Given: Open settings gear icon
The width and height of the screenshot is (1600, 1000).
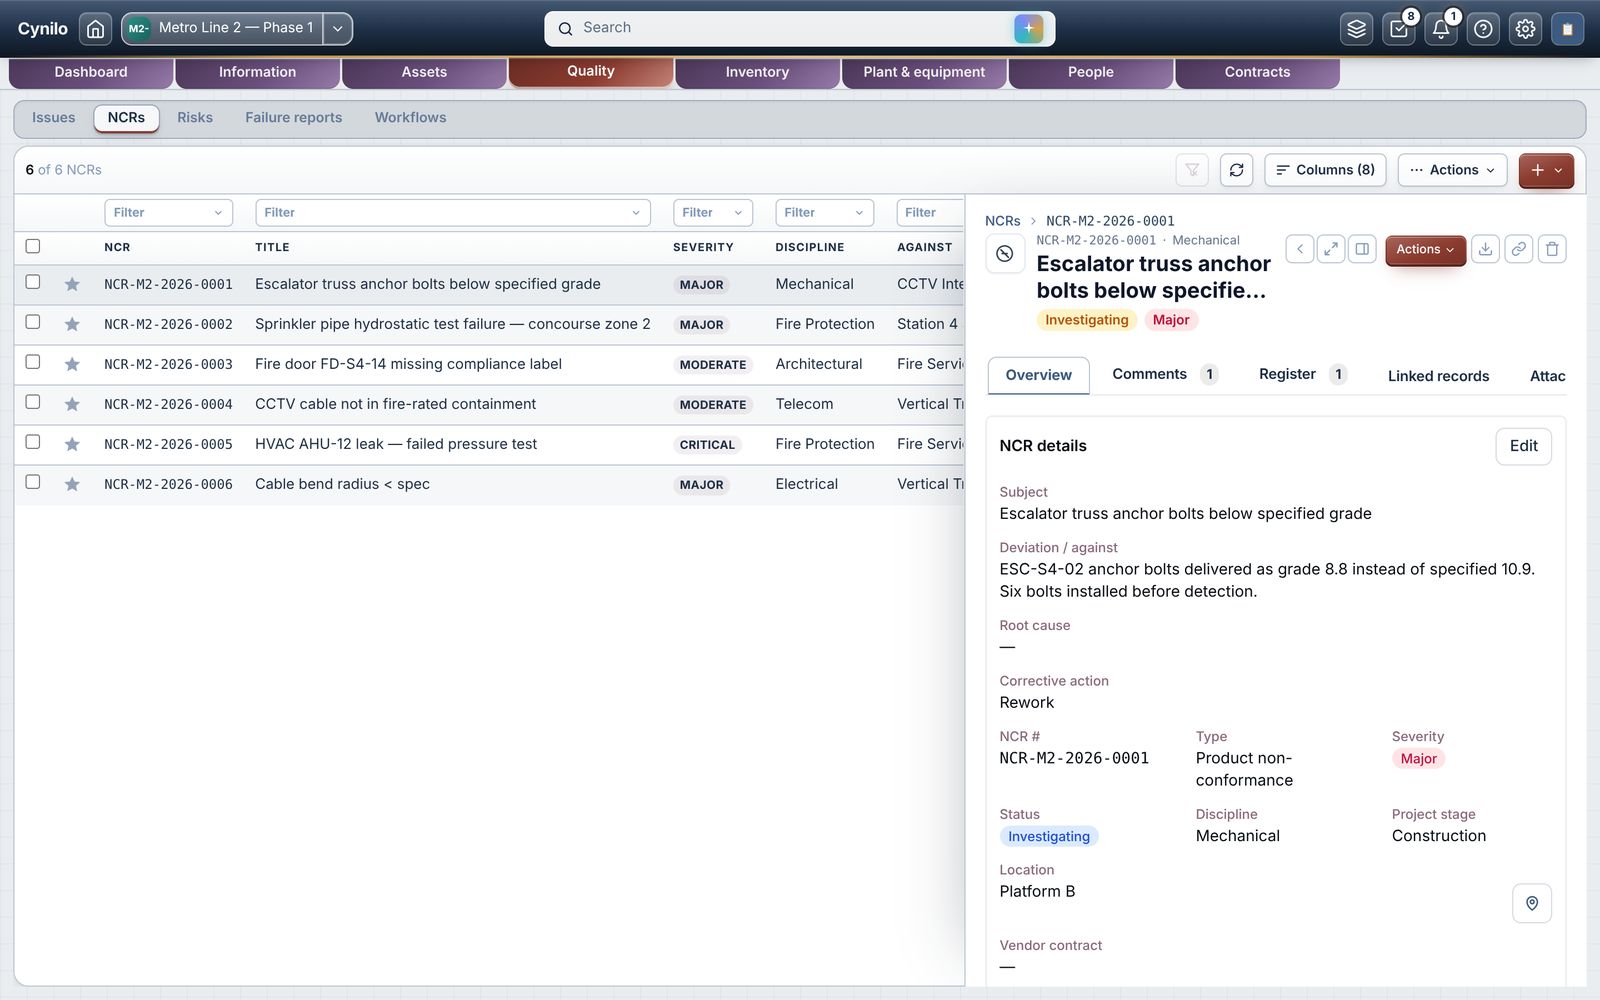Looking at the screenshot, I should [1525, 29].
